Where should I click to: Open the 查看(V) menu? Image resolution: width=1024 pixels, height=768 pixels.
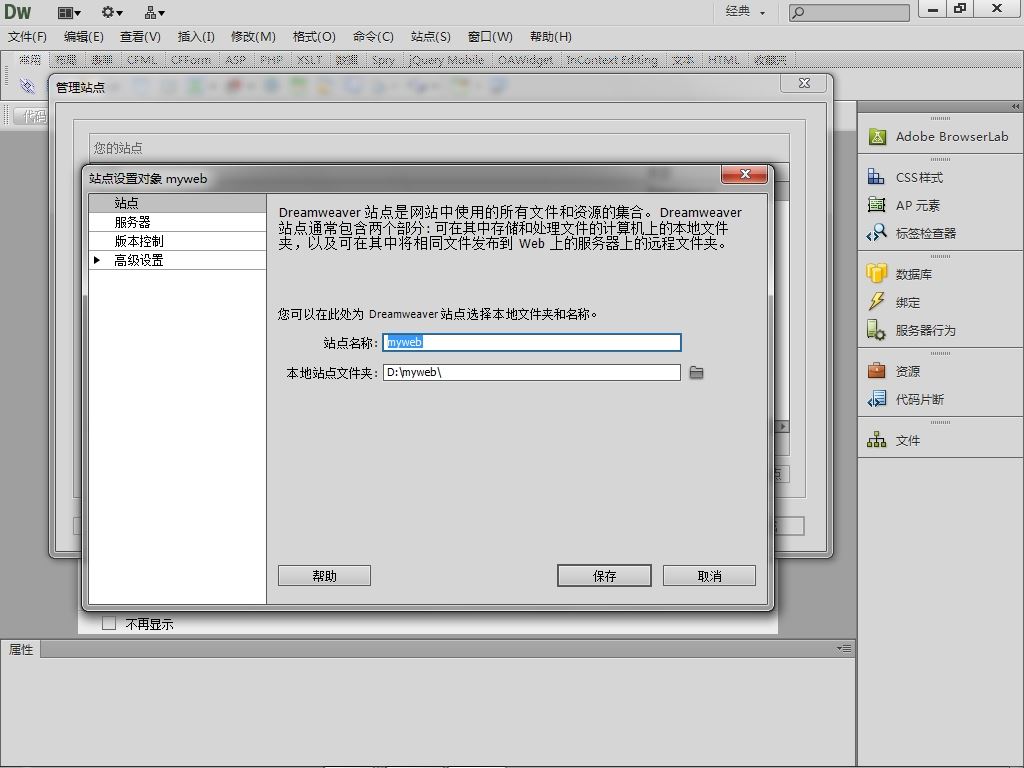(x=140, y=37)
